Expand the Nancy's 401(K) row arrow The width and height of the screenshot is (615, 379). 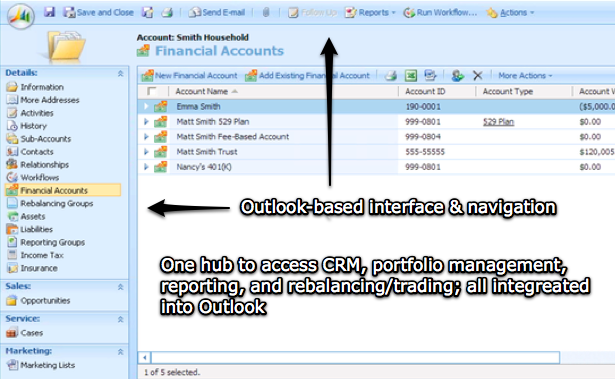tap(146, 167)
